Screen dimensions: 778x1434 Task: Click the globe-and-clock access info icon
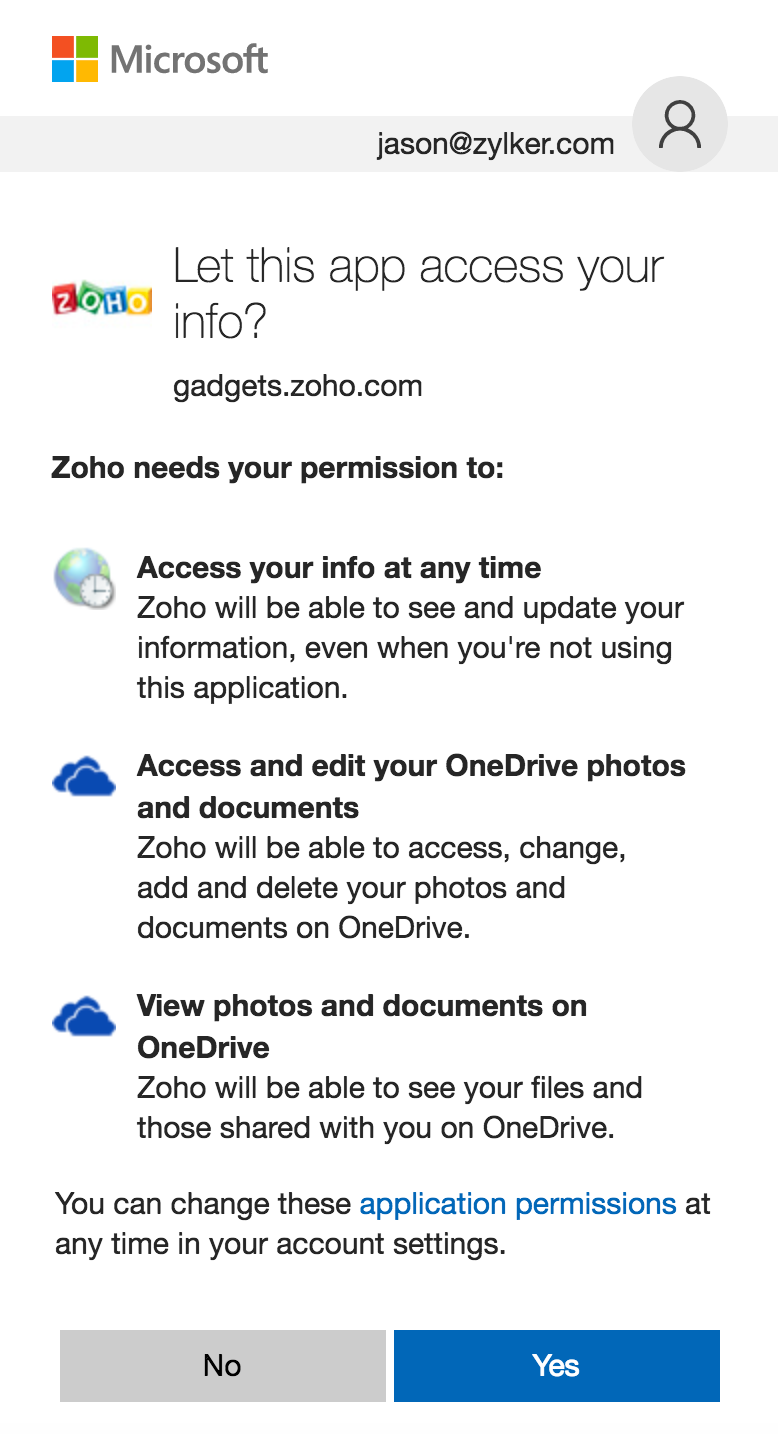(x=84, y=579)
